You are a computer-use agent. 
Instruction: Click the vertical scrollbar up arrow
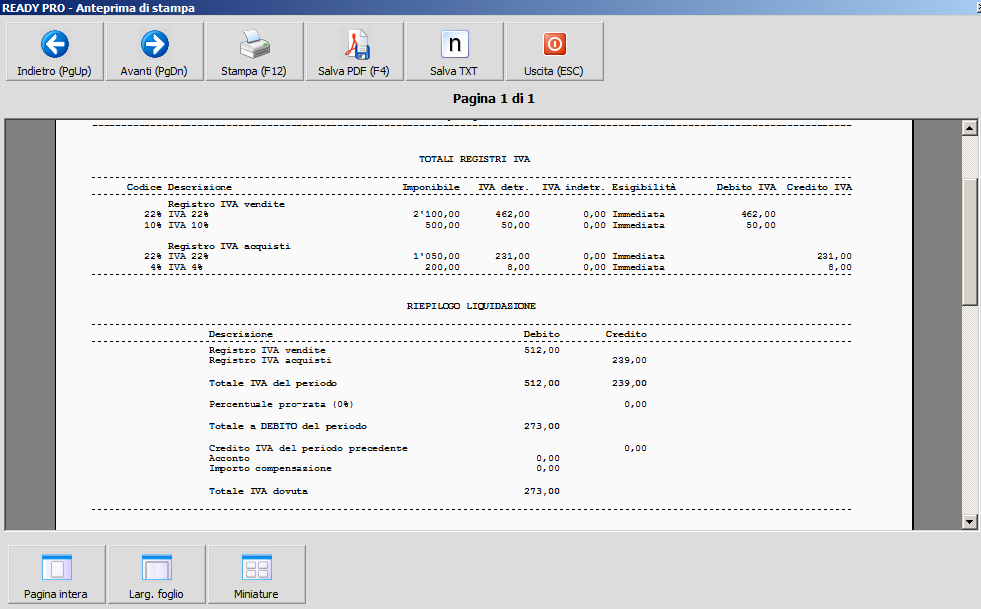[969, 128]
